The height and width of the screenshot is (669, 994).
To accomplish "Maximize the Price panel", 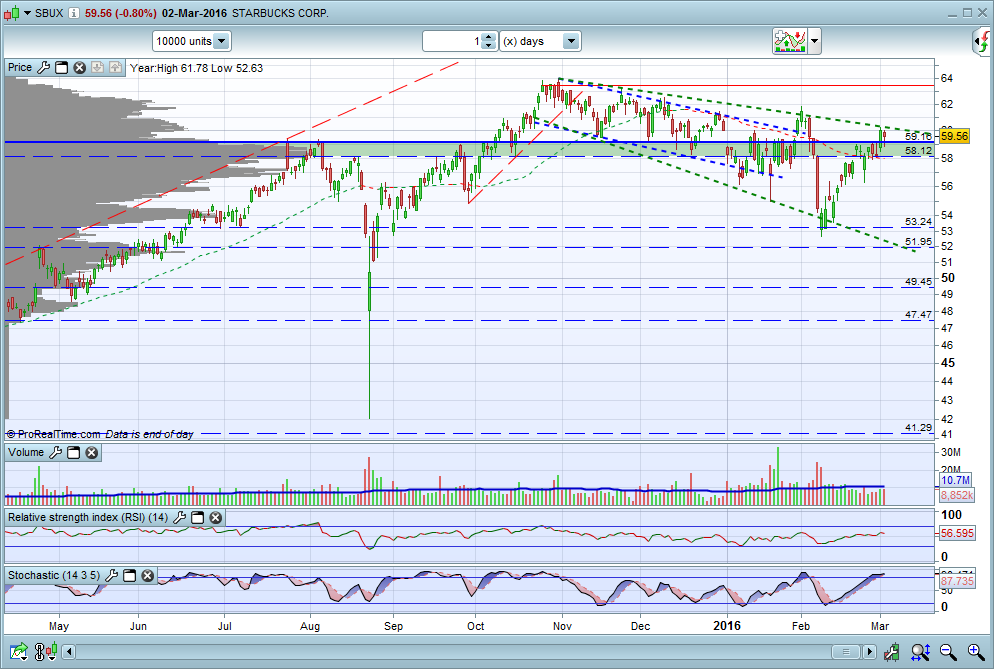I will click(61, 67).
